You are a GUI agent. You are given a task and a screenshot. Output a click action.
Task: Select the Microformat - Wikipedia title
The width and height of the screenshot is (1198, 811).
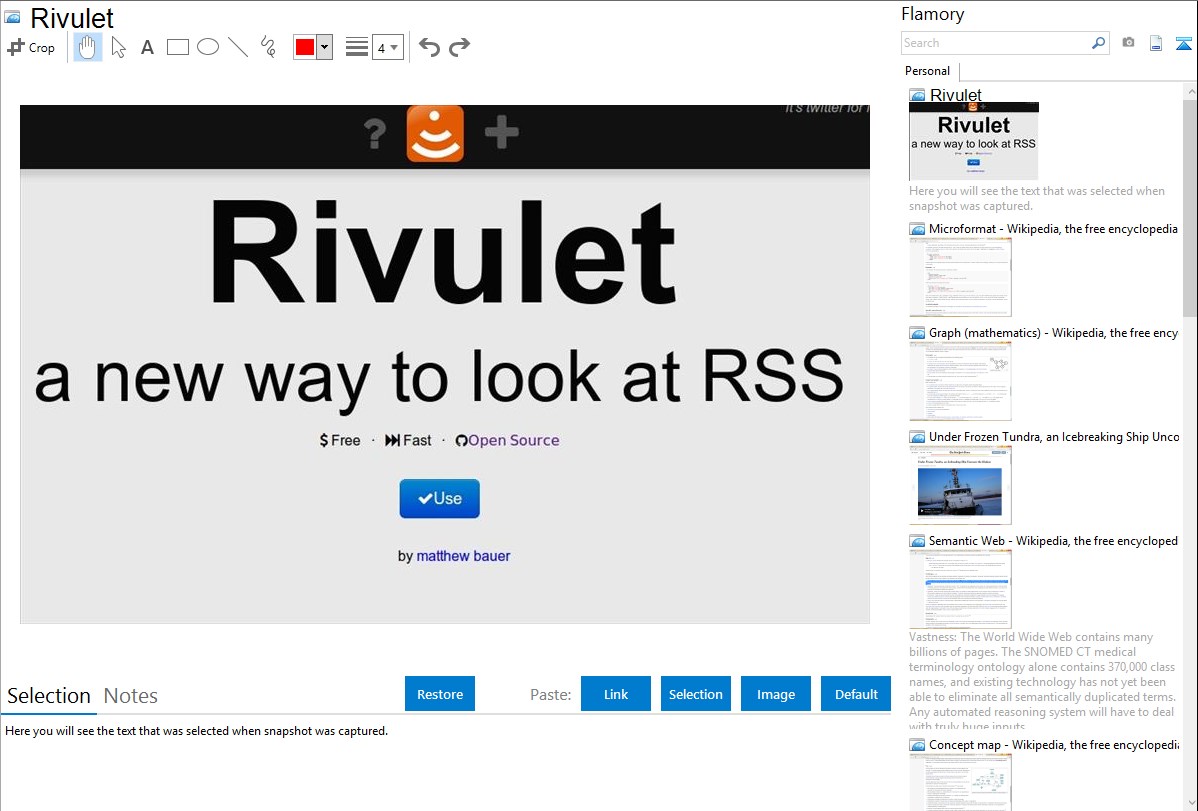[x=1053, y=229]
